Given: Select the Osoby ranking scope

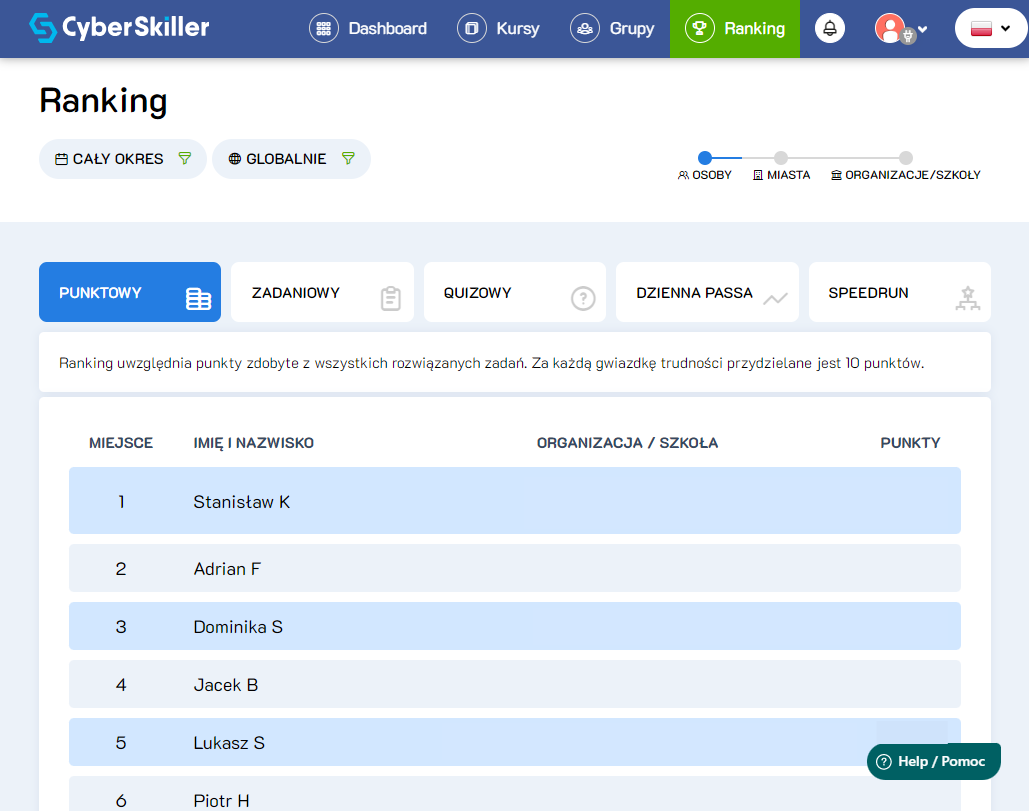Looking at the screenshot, I should point(705,158).
